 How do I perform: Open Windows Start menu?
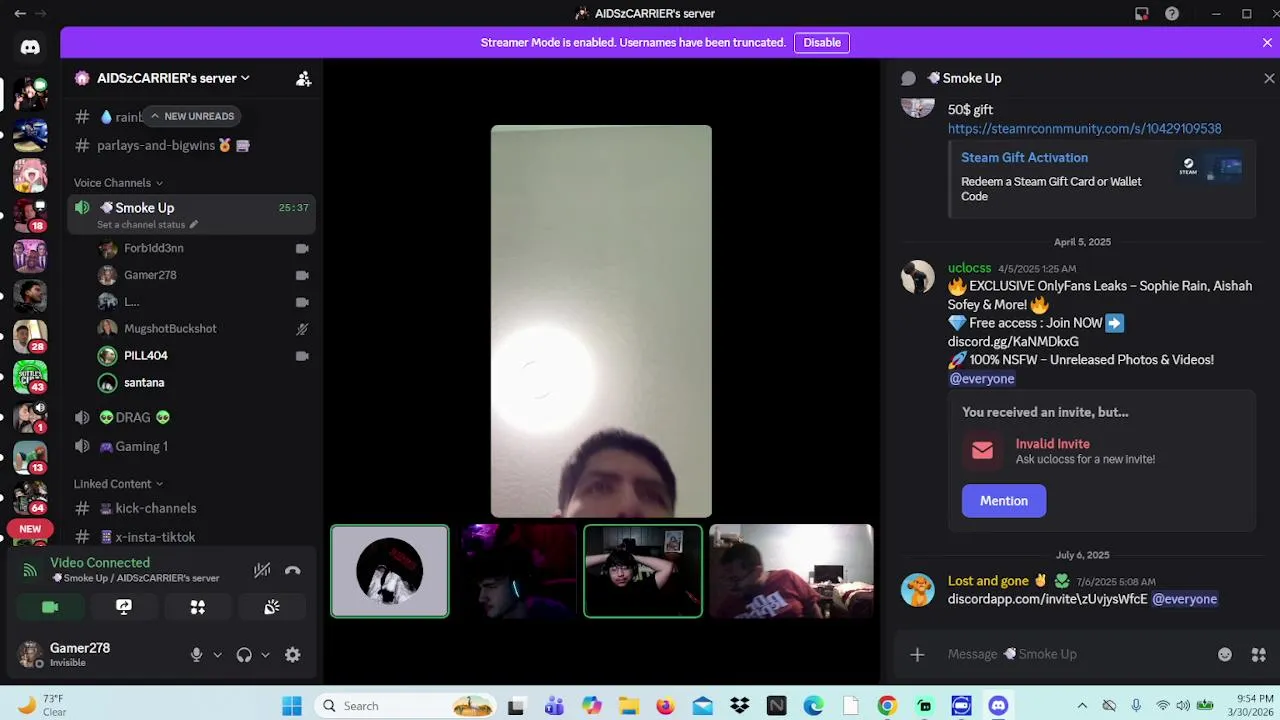[291, 706]
